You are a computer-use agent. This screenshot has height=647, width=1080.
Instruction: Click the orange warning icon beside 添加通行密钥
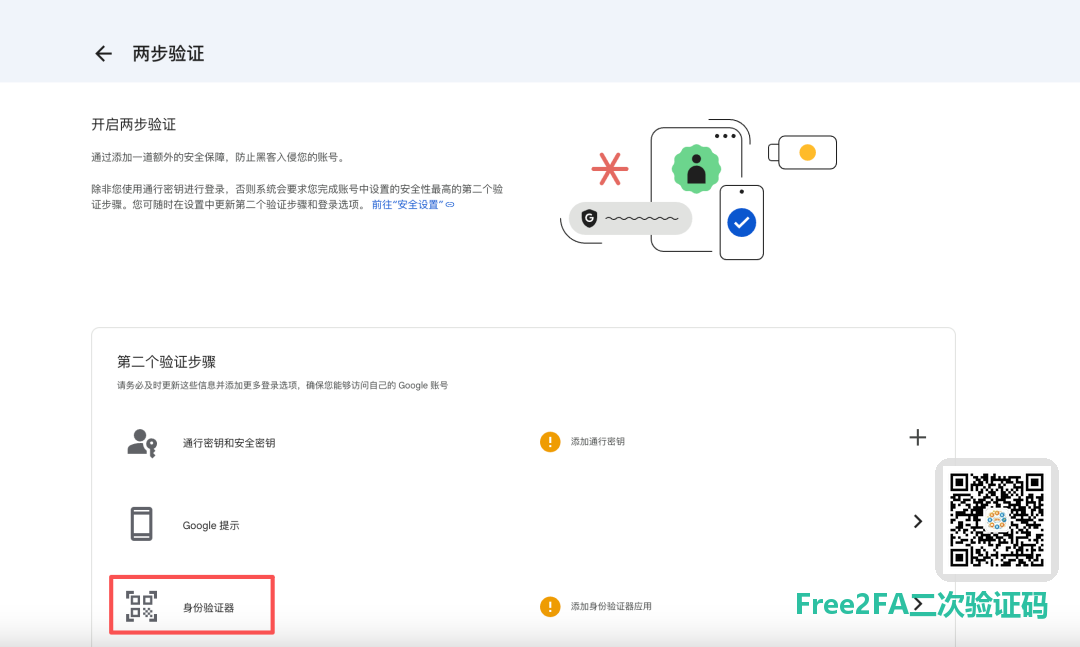coord(550,442)
